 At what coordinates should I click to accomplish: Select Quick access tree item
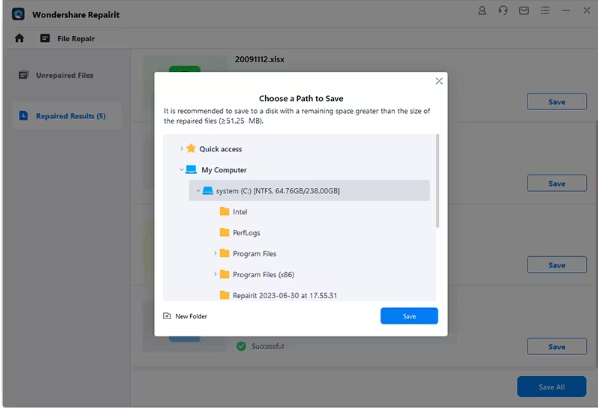click(221, 149)
